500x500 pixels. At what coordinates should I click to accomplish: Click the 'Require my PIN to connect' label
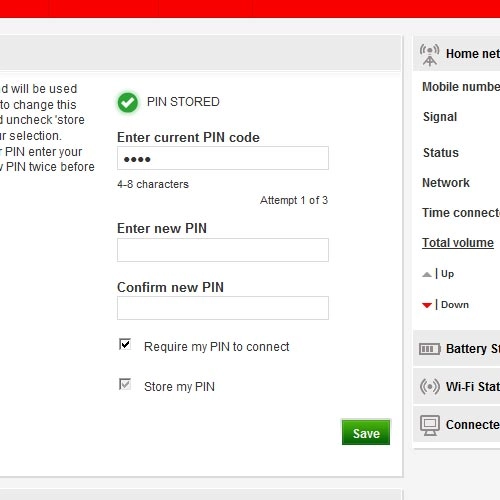(217, 347)
